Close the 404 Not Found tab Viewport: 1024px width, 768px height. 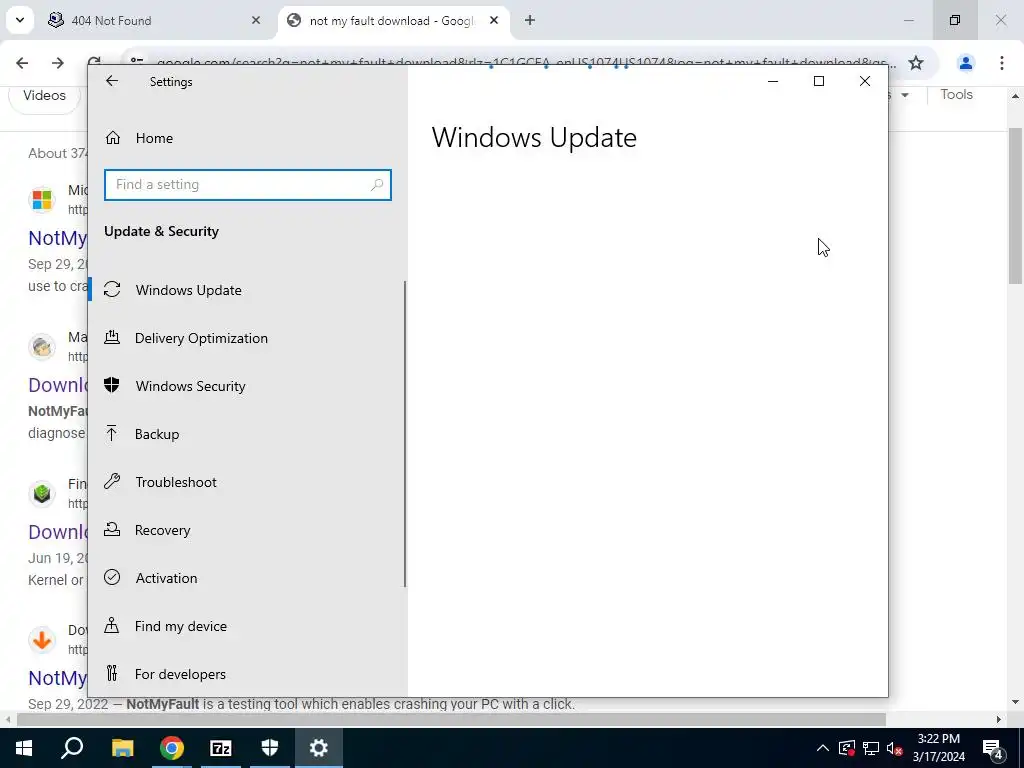[x=256, y=20]
